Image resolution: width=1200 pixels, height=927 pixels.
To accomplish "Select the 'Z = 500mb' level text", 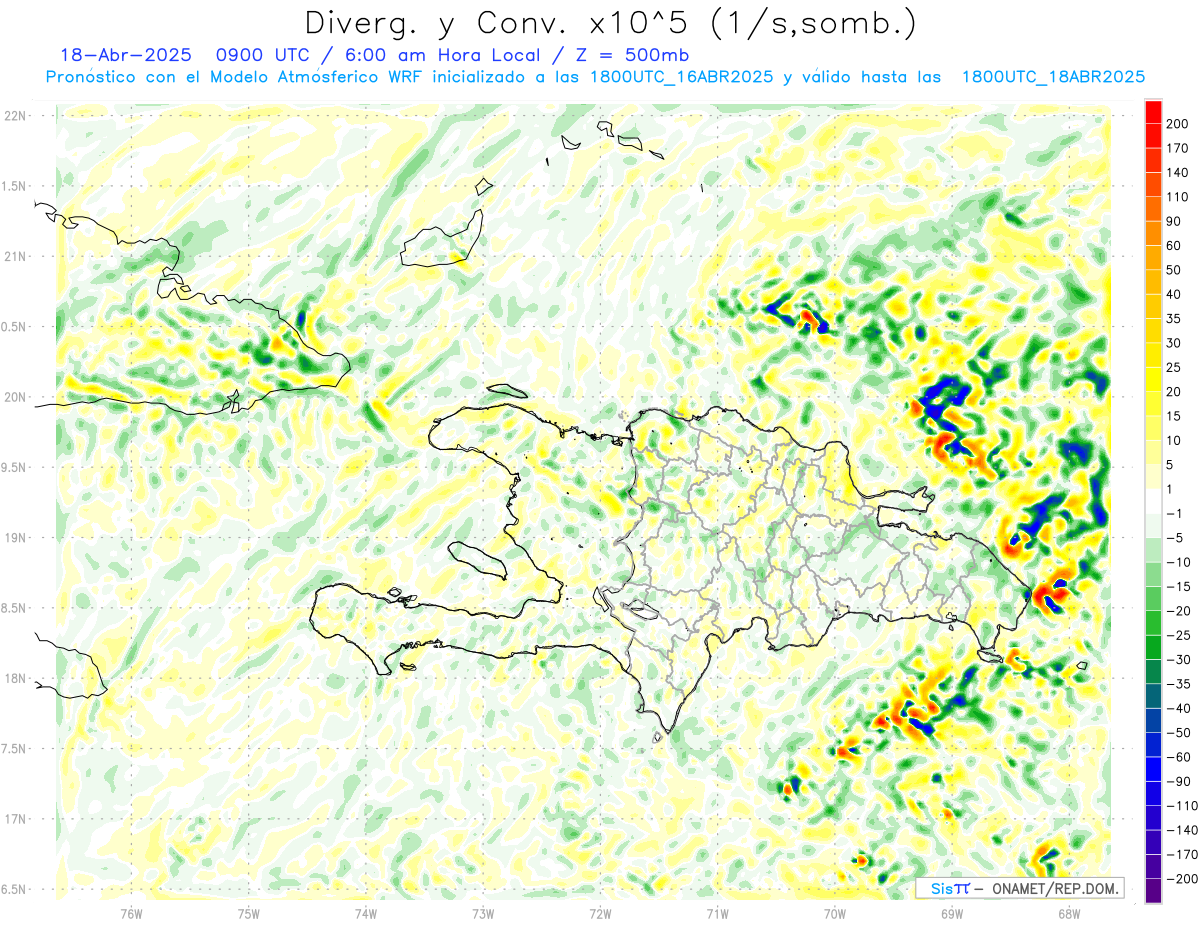I will click(x=634, y=54).
